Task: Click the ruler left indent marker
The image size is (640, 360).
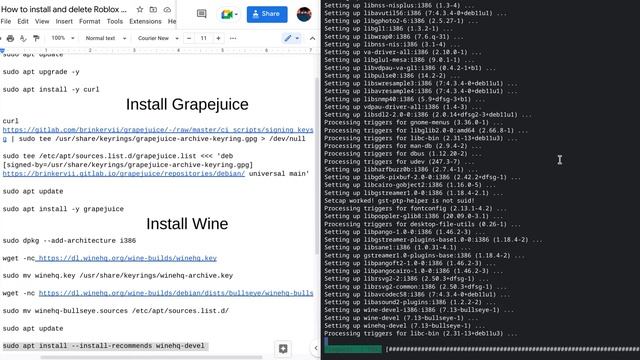Action: click(x=2, y=51)
